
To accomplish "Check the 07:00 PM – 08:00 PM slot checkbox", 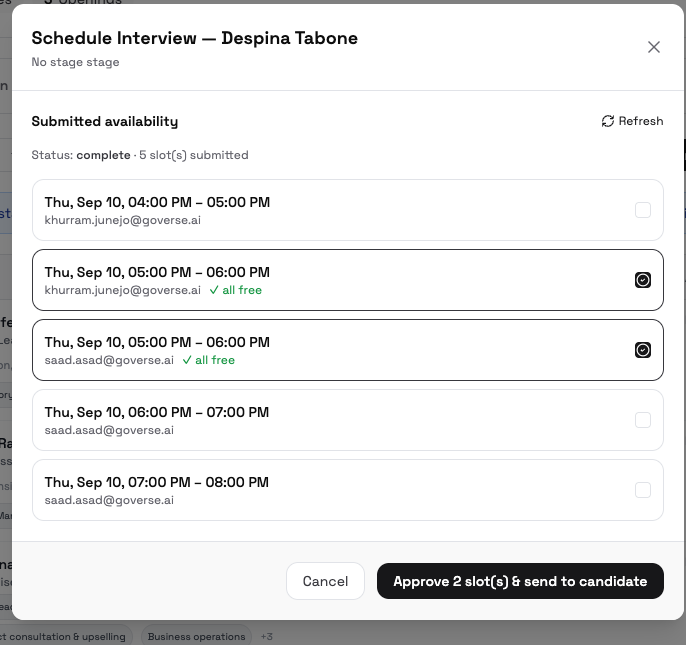I will tap(643, 490).
